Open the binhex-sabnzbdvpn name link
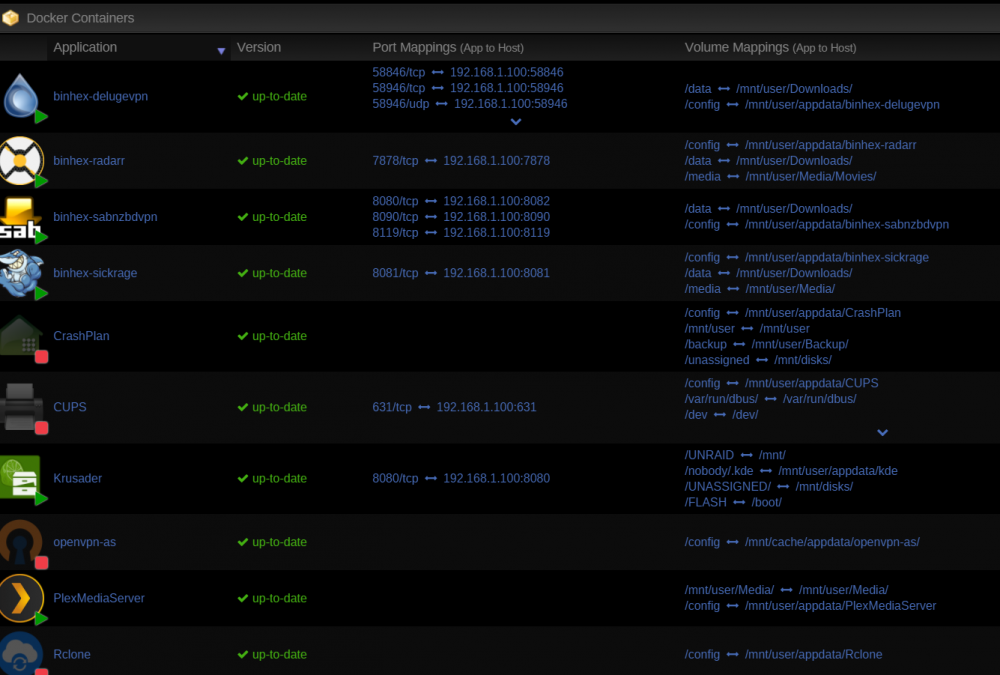Image resolution: width=1000 pixels, height=675 pixels. point(105,217)
